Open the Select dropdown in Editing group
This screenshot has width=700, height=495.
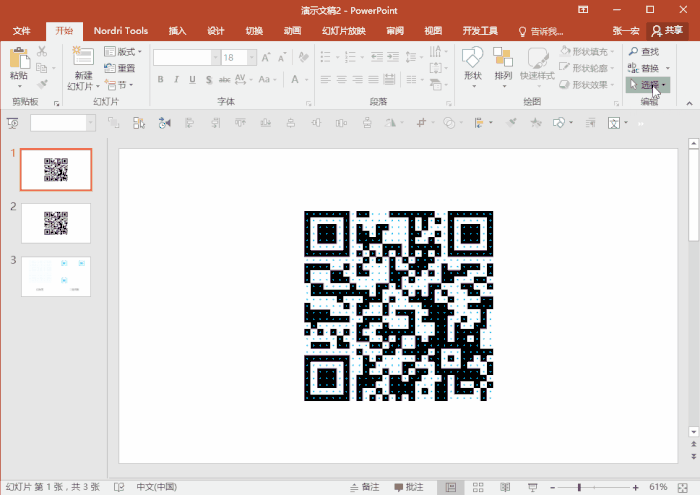click(x=647, y=85)
